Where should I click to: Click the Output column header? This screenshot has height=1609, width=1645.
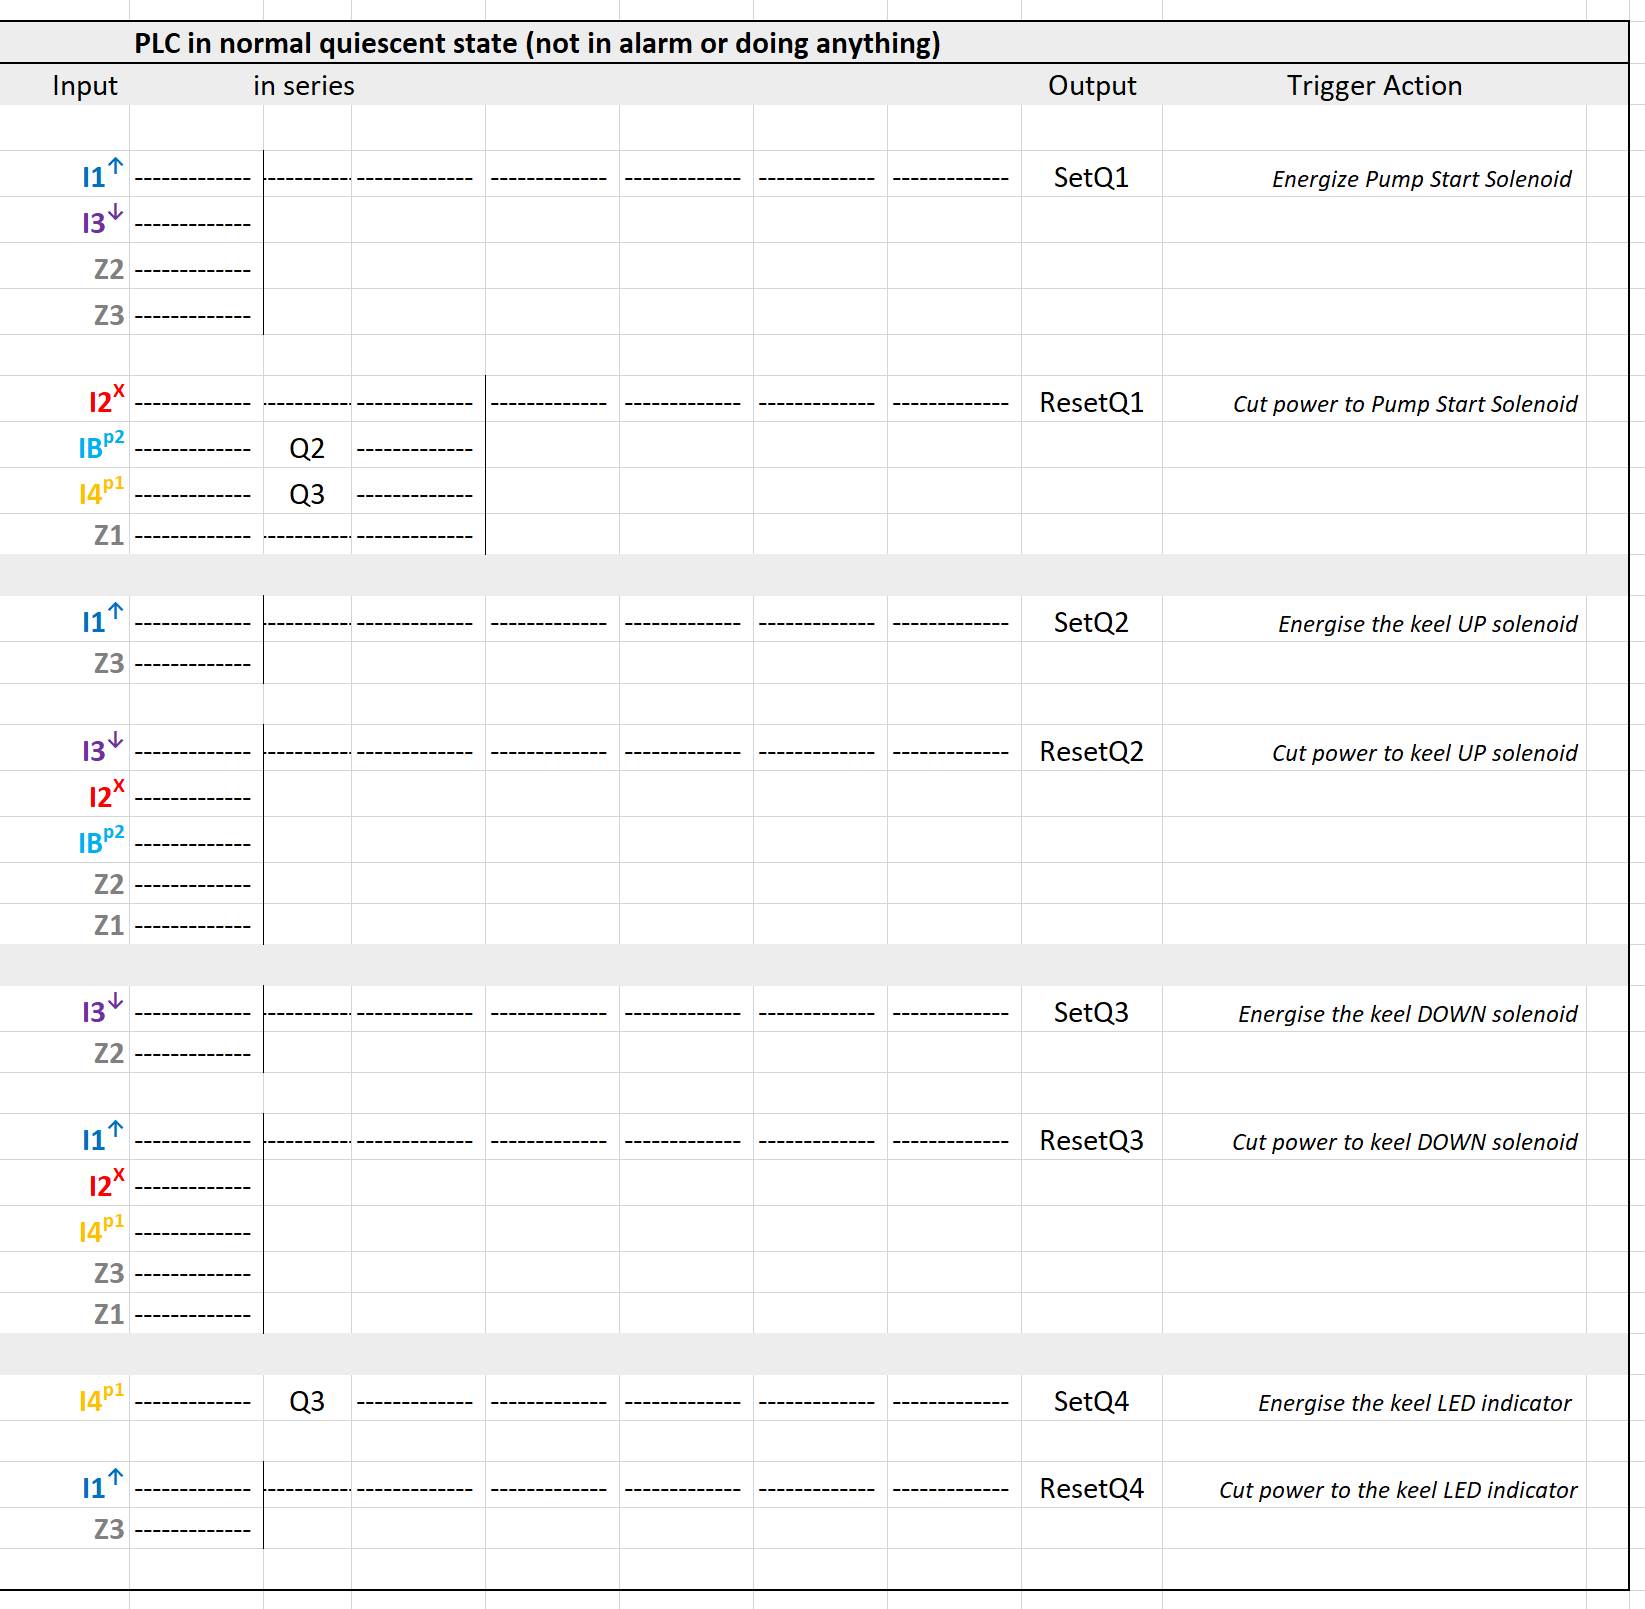point(1091,86)
